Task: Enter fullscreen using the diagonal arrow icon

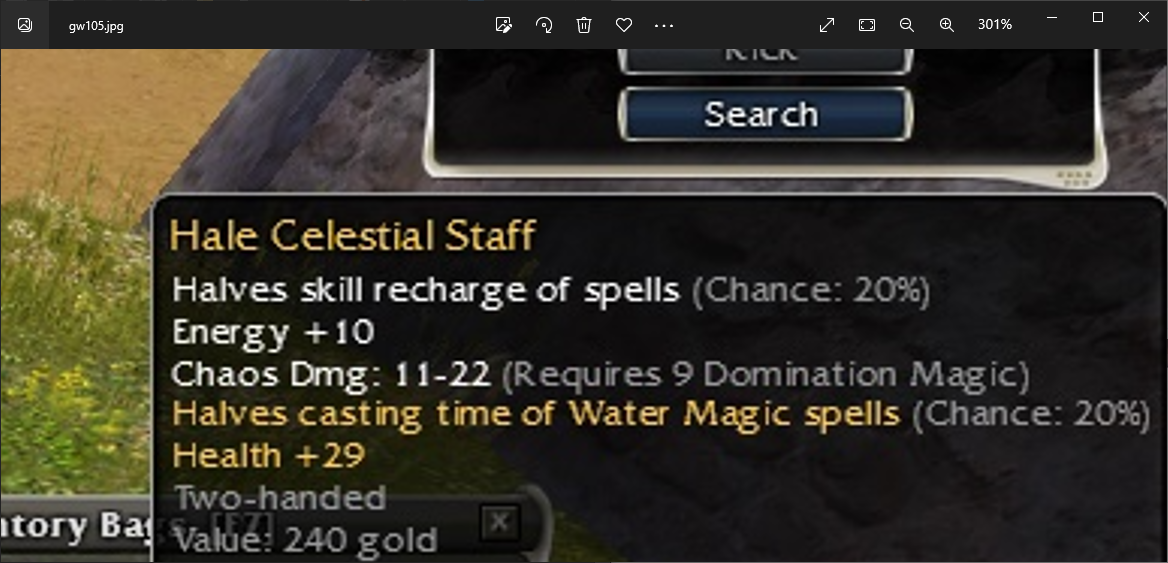Action: tap(827, 25)
